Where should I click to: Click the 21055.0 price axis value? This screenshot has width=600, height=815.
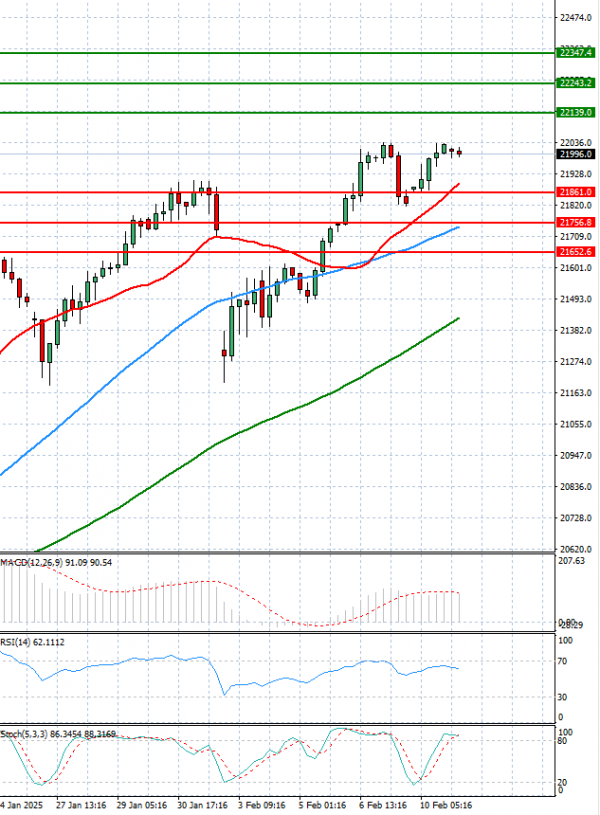coord(576,424)
